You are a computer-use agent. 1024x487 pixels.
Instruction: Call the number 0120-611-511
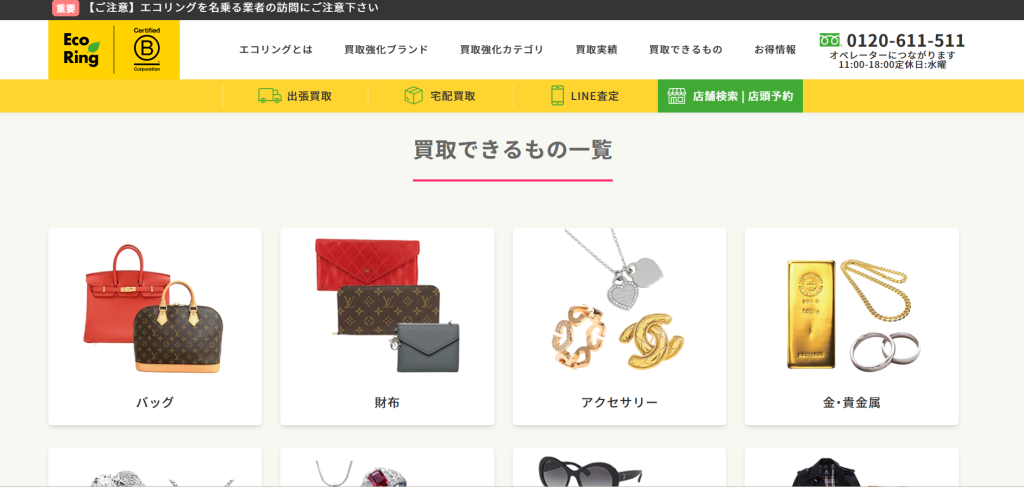905,40
